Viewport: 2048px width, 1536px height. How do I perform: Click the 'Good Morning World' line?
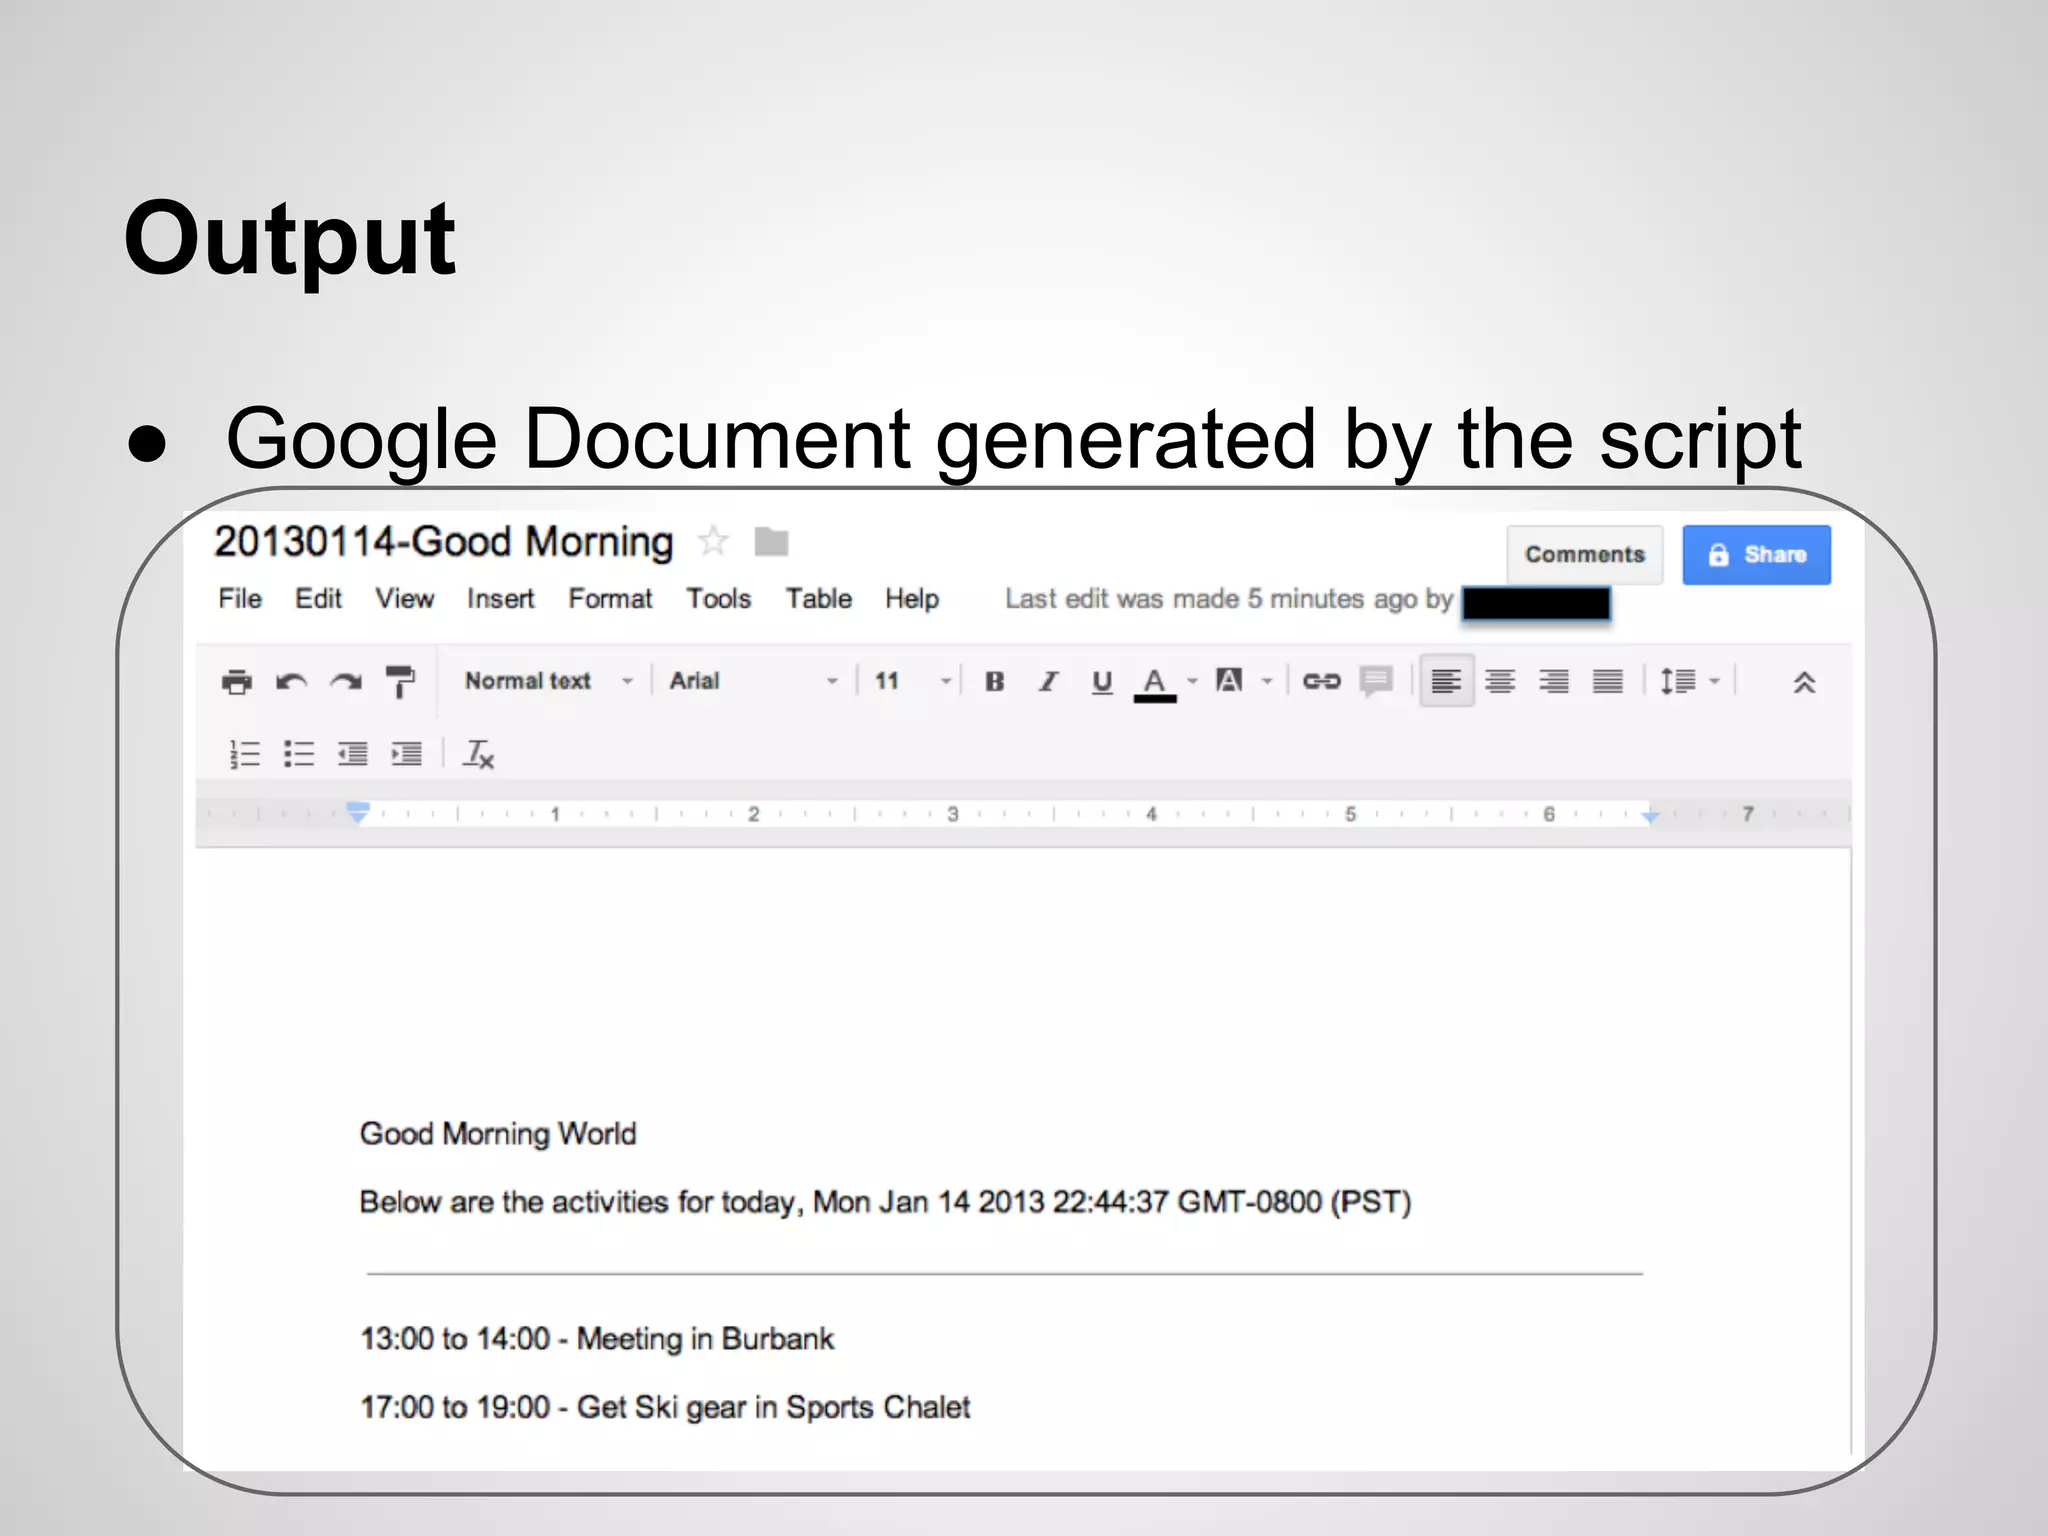click(x=498, y=1134)
